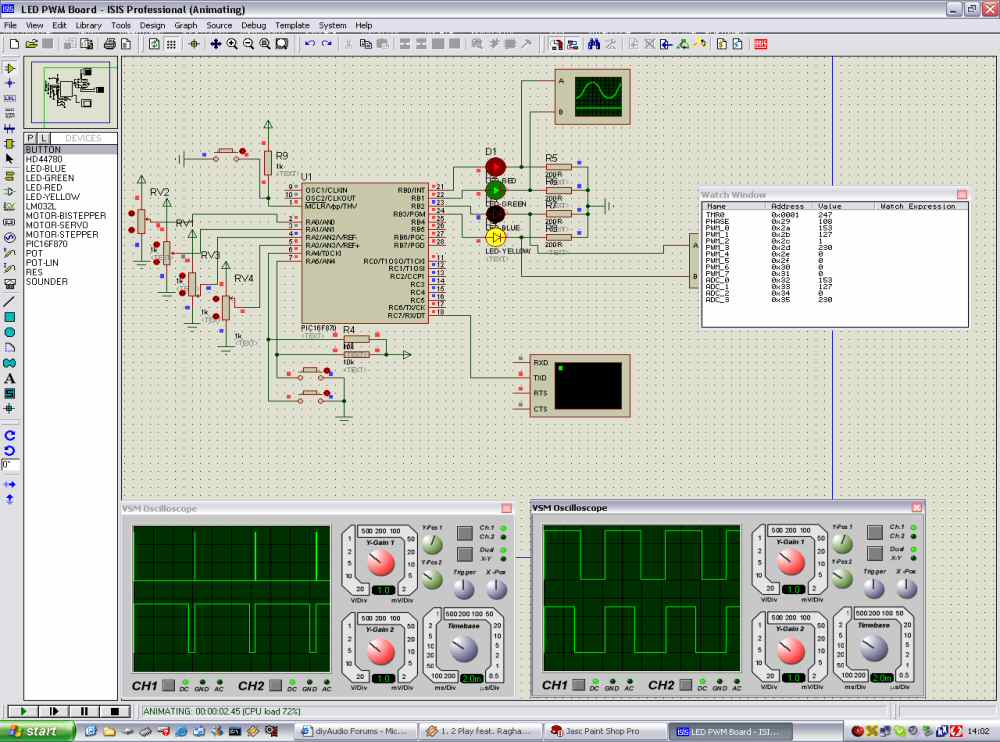This screenshot has height=742, width=1000.
Task: Select the 2D text 'A' tool
Action: pos(10,379)
